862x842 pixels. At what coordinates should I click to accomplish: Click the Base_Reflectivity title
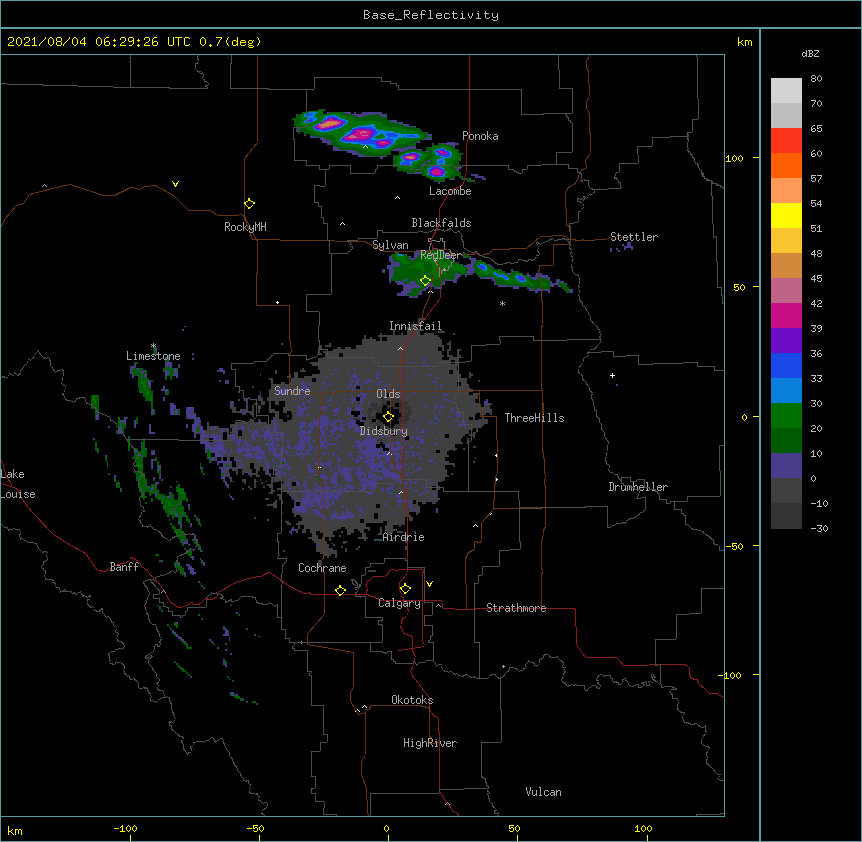point(431,15)
